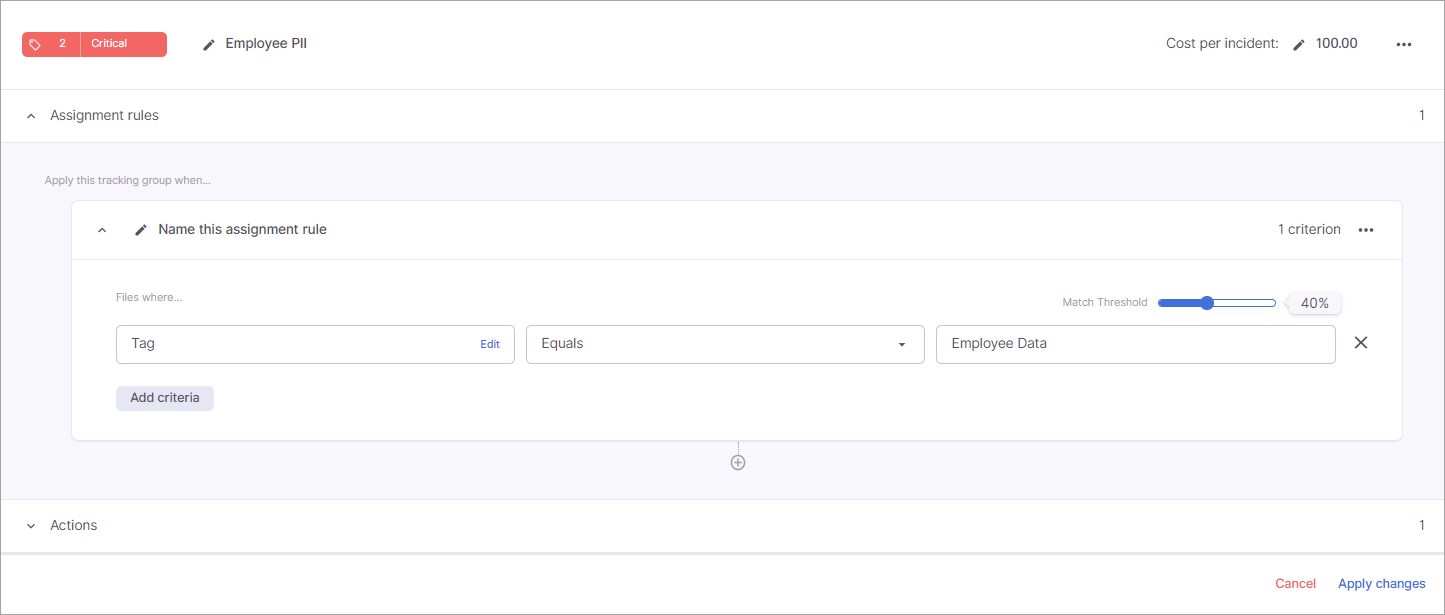Collapse the assignment rule card chevron
The image size is (1445, 615).
click(102, 230)
